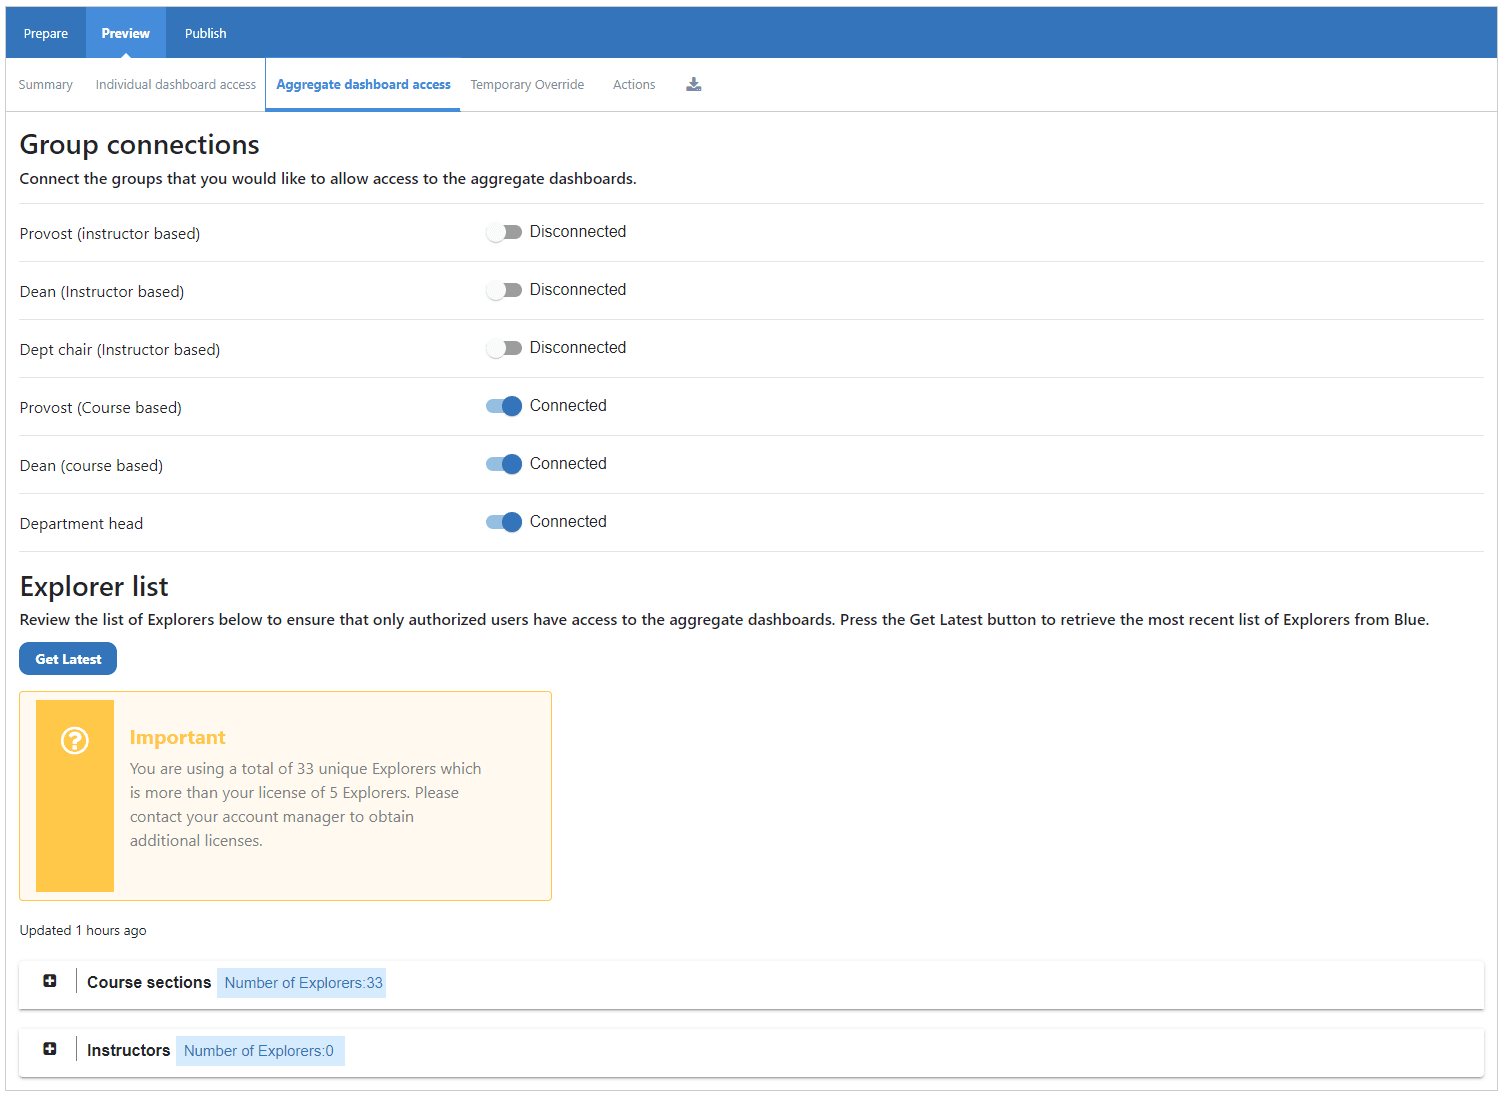Click the question mark icon in Important notice
The height and width of the screenshot is (1102, 1508).
[x=75, y=741]
